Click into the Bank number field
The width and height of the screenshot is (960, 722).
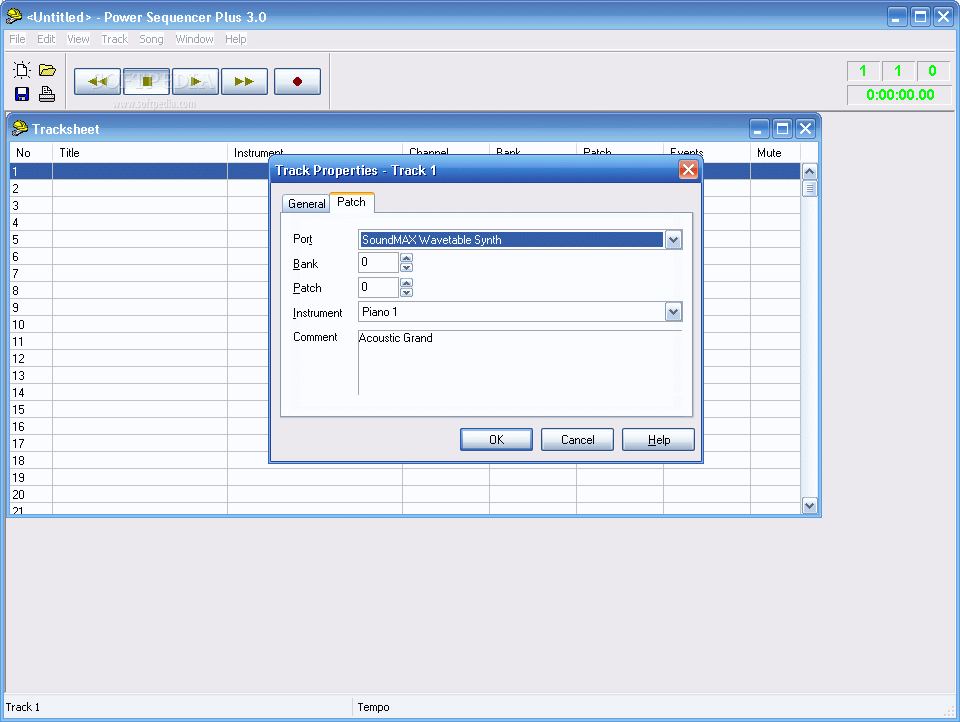(x=378, y=262)
